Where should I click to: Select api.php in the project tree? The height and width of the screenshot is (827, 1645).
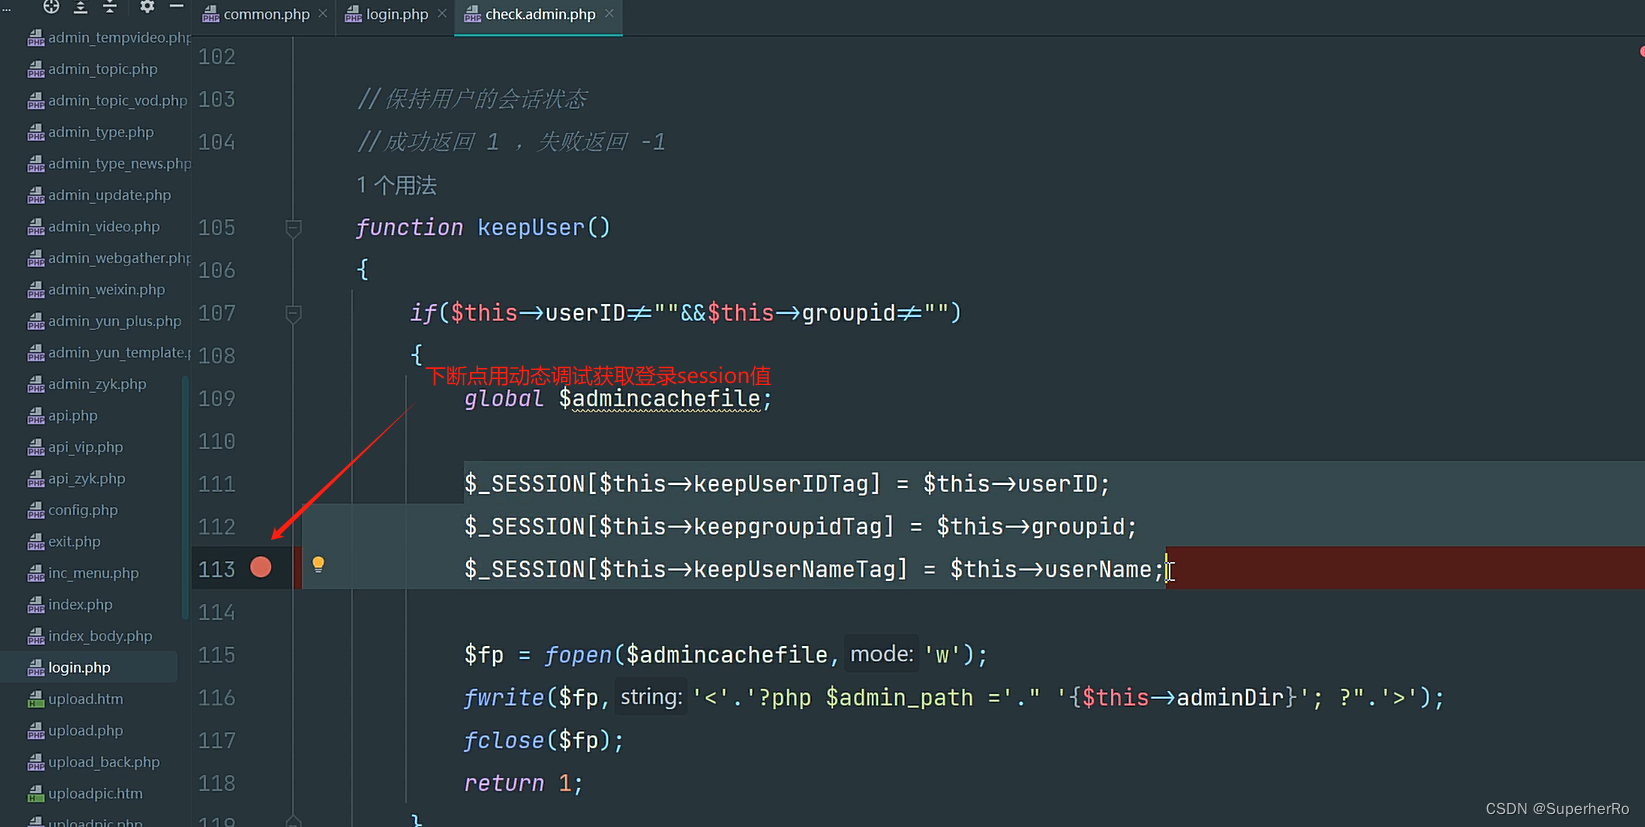click(62, 416)
